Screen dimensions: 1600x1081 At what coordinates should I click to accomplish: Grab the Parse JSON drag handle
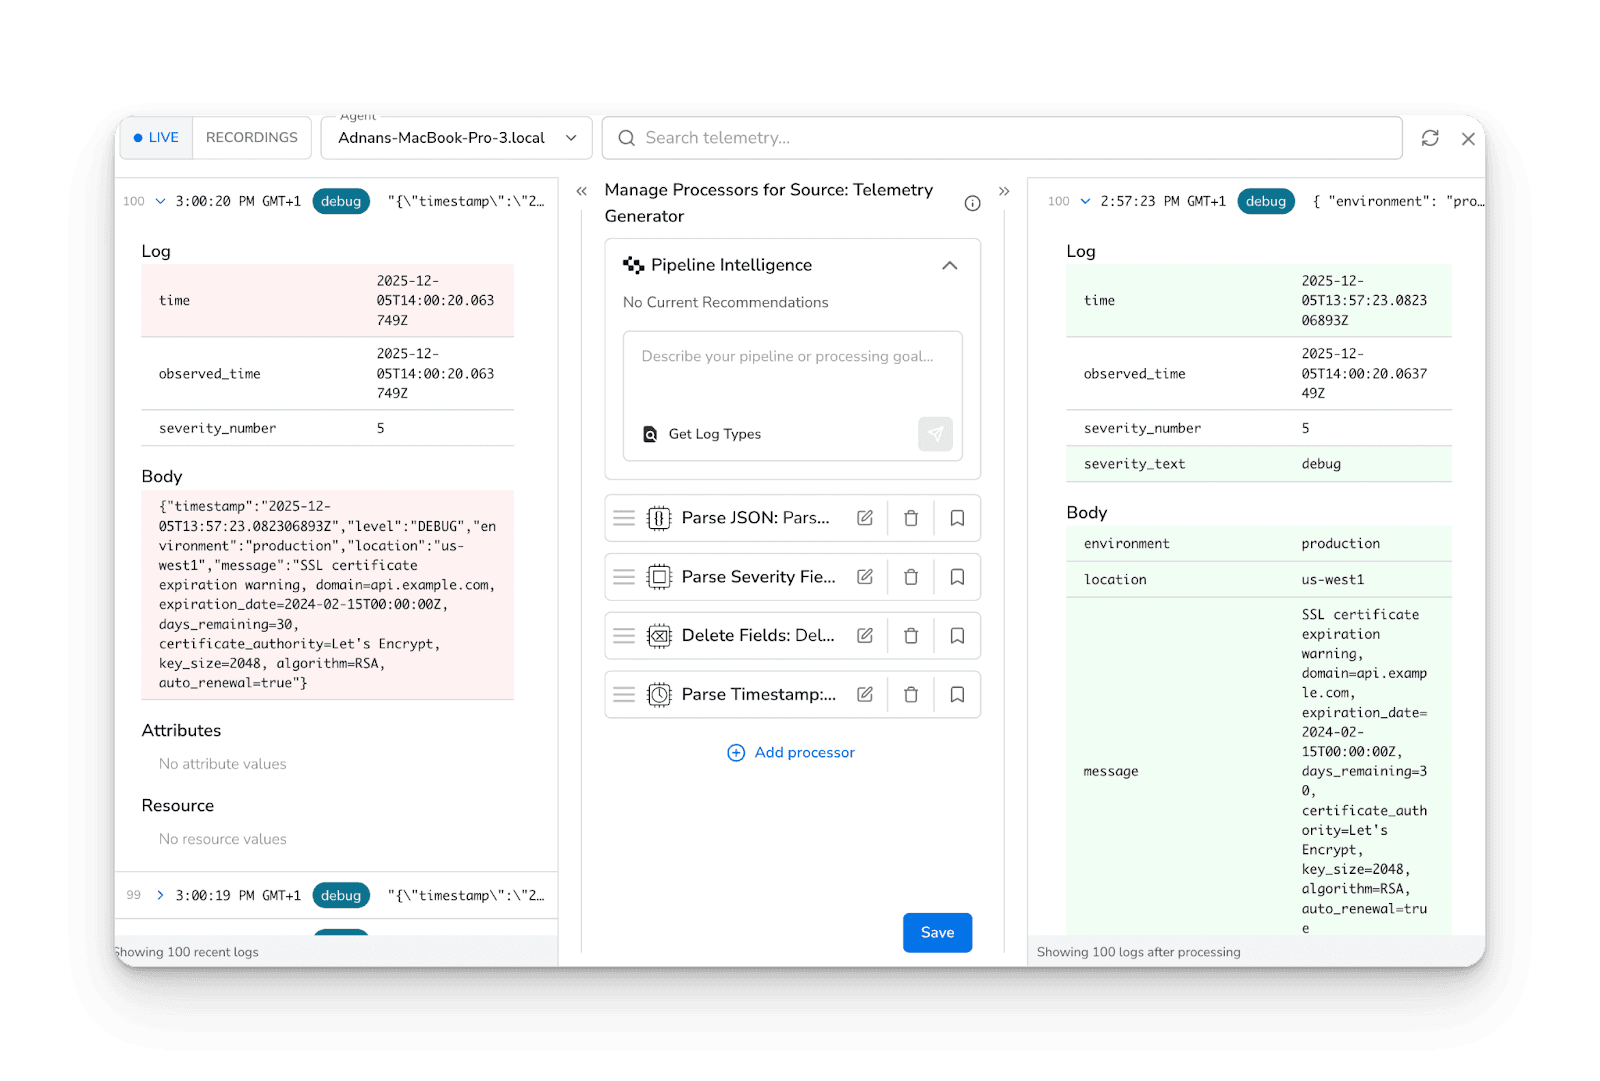point(624,518)
